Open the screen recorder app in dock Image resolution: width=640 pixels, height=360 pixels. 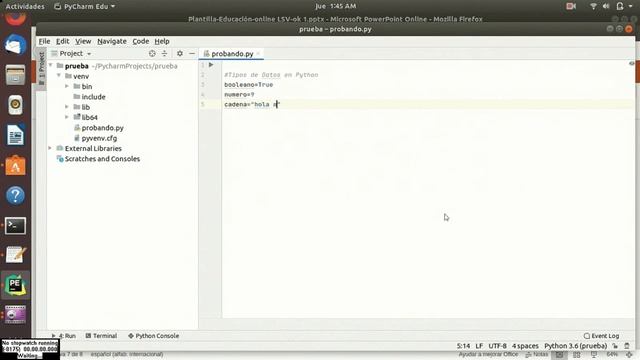[15, 314]
